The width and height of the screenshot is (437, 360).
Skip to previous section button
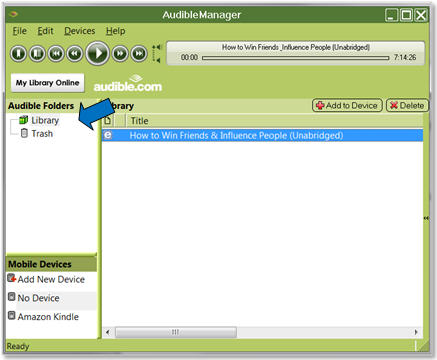pyautogui.click(x=56, y=53)
